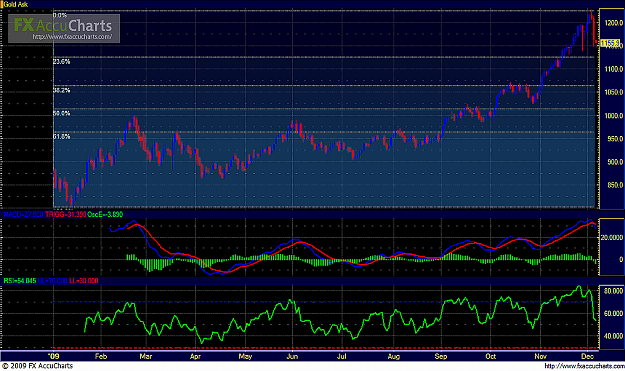Click the 850.0 price axis label
This screenshot has width=625, height=371.
pyautogui.click(x=615, y=185)
